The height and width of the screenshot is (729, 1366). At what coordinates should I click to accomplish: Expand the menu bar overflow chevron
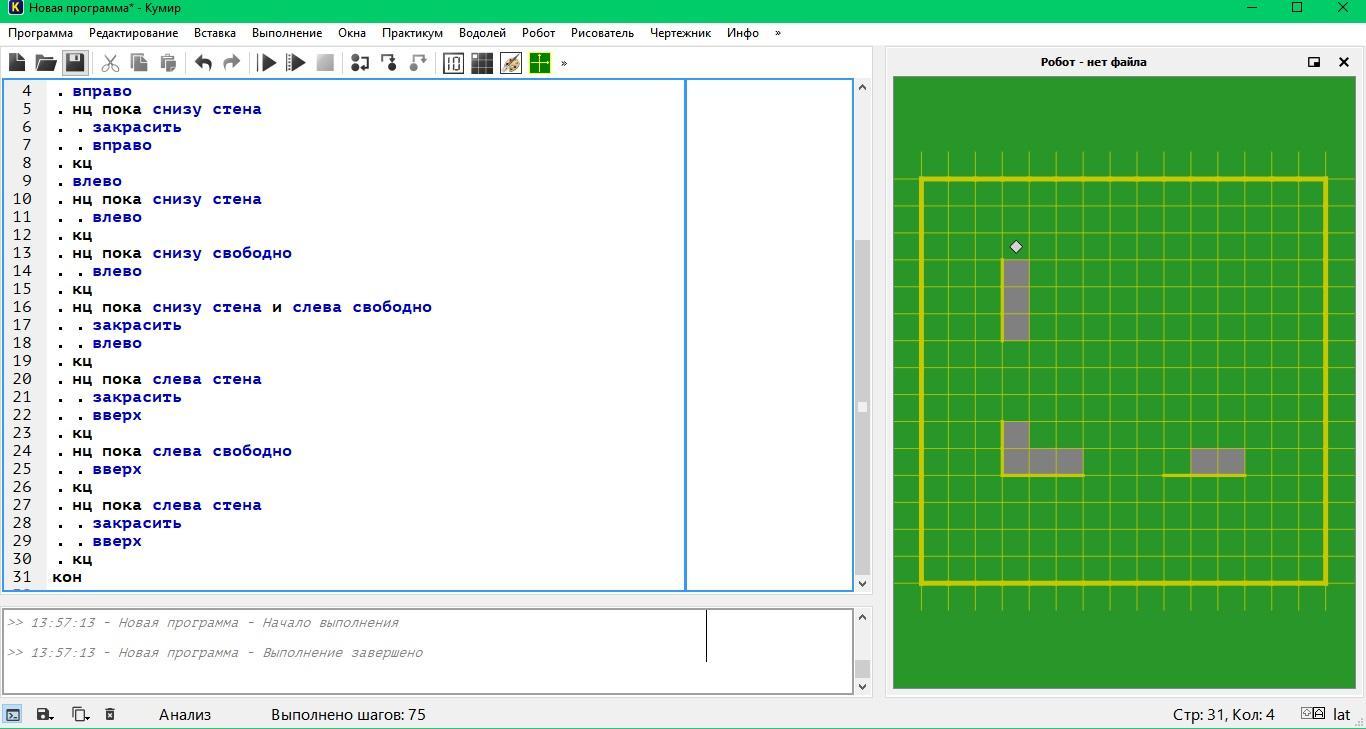click(x=778, y=33)
